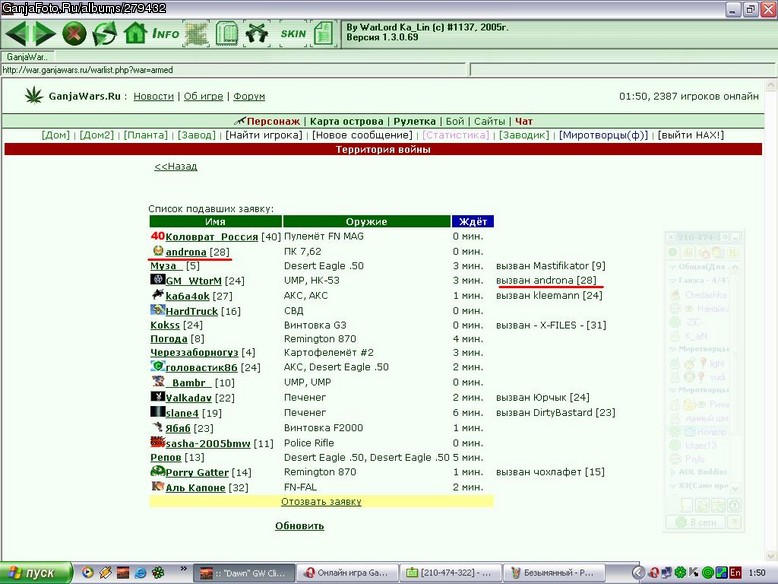Click the Отозвать заявку link
778x584 pixels.
click(321, 502)
